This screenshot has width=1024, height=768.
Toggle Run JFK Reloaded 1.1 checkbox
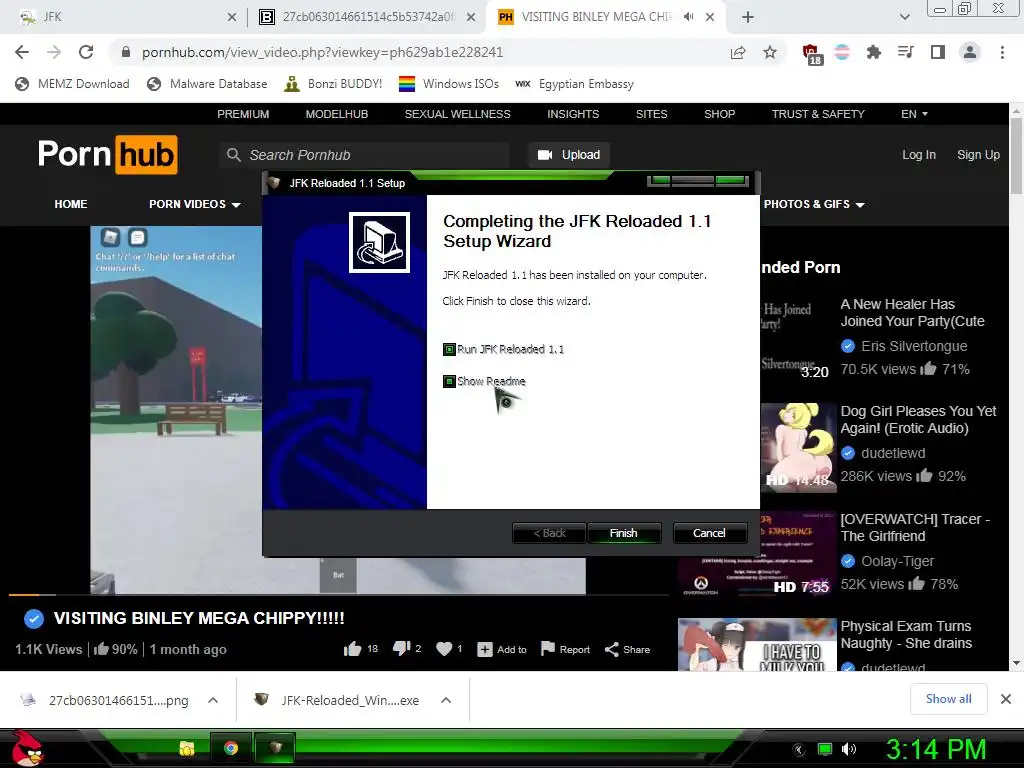tap(449, 349)
